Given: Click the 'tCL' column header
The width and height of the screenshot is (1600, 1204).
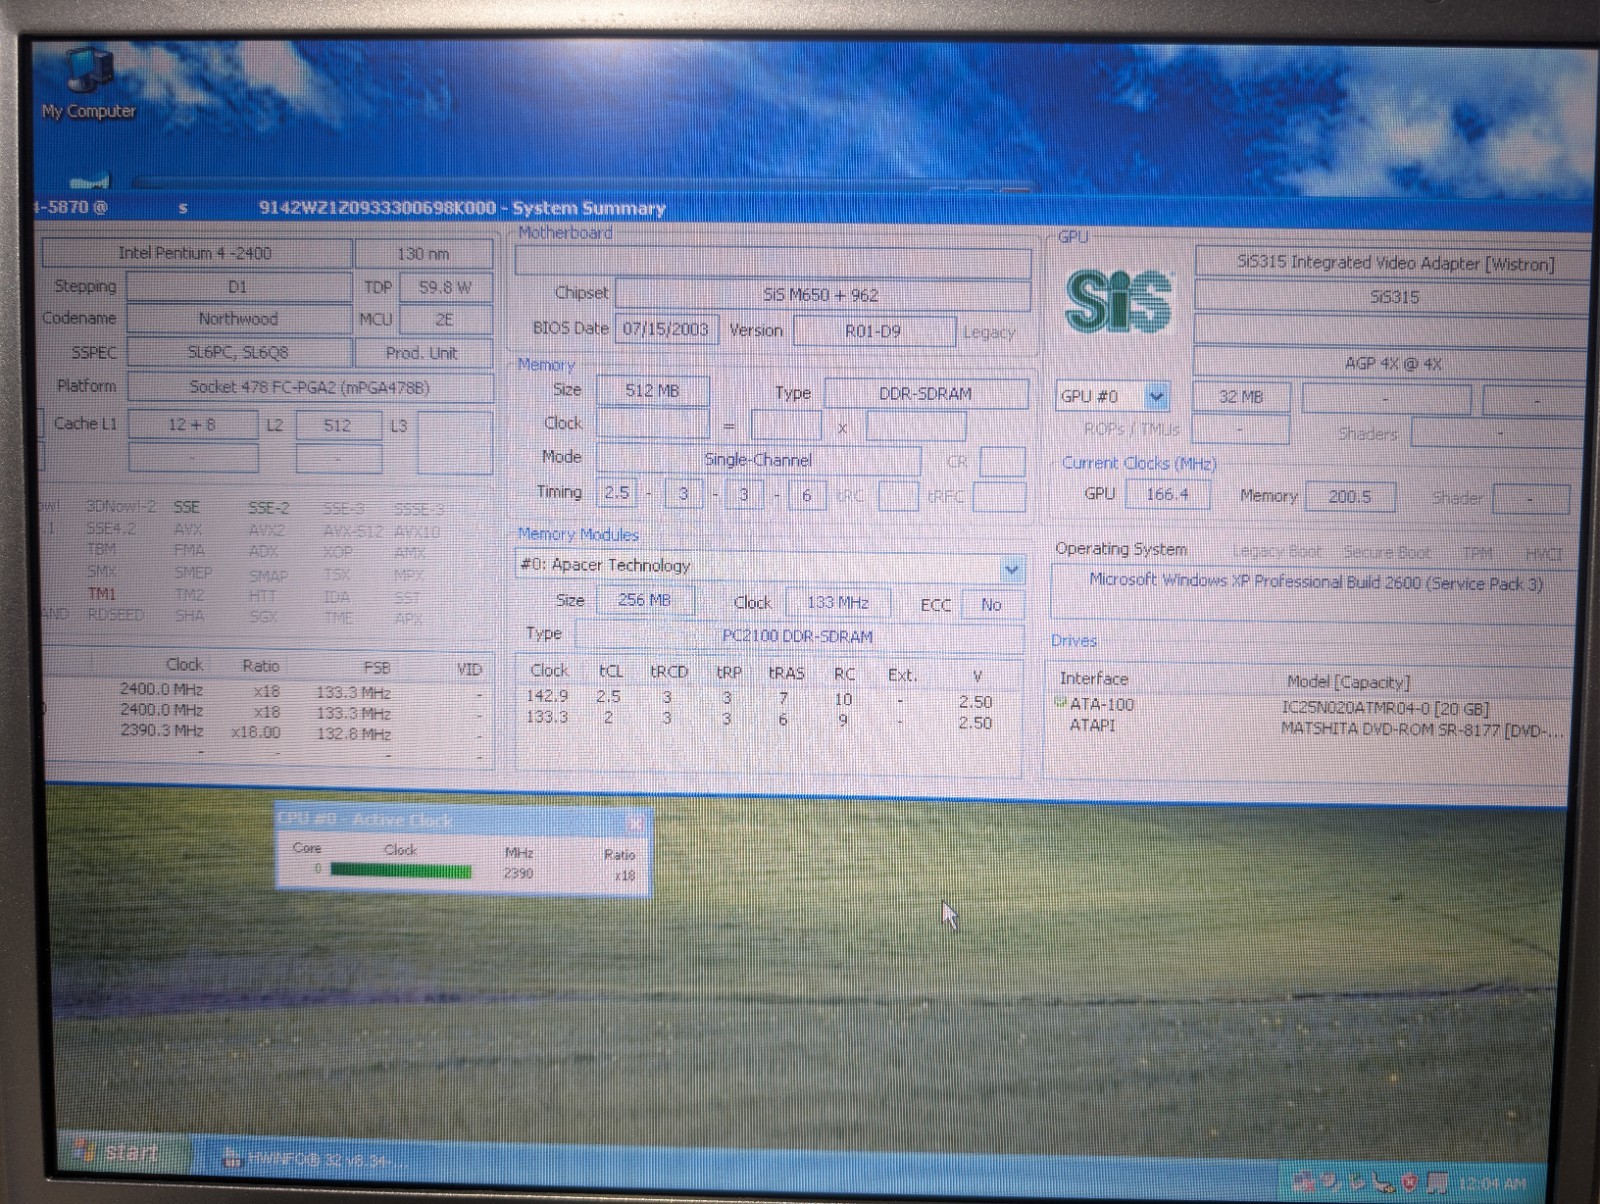Looking at the screenshot, I should (x=610, y=672).
